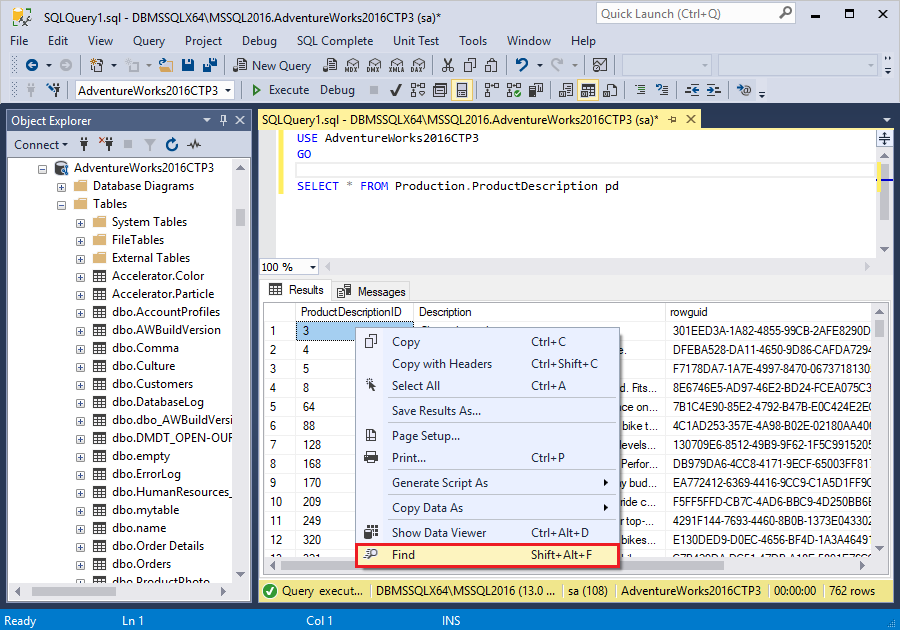Viewport: 900px width, 630px height.
Task: Click the DAX query icon
Action: pos(418,65)
